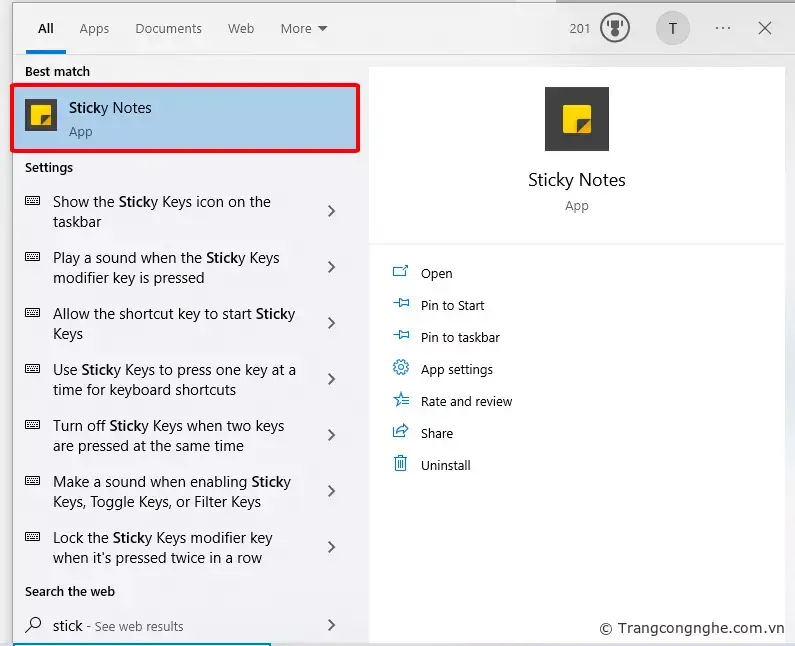
Task: Open Allow the shortcut key to start Sticky Keys
Action: click(x=174, y=323)
